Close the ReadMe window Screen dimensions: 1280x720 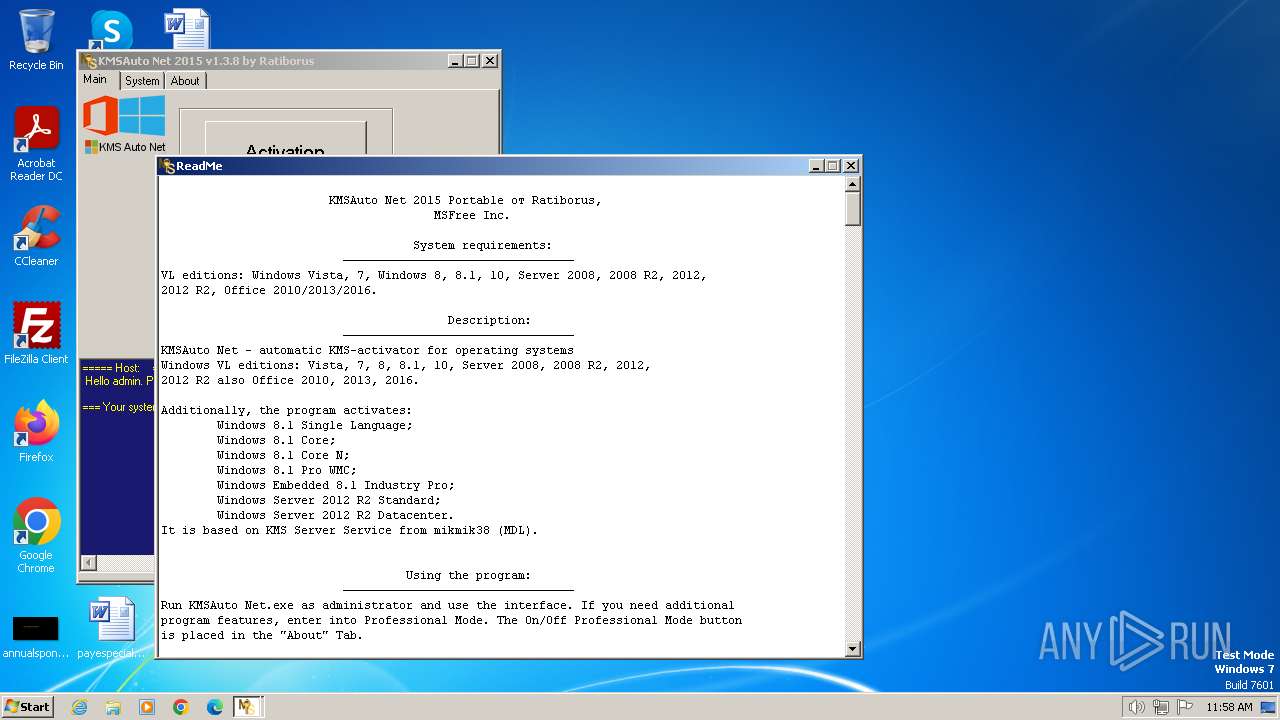tap(851, 166)
